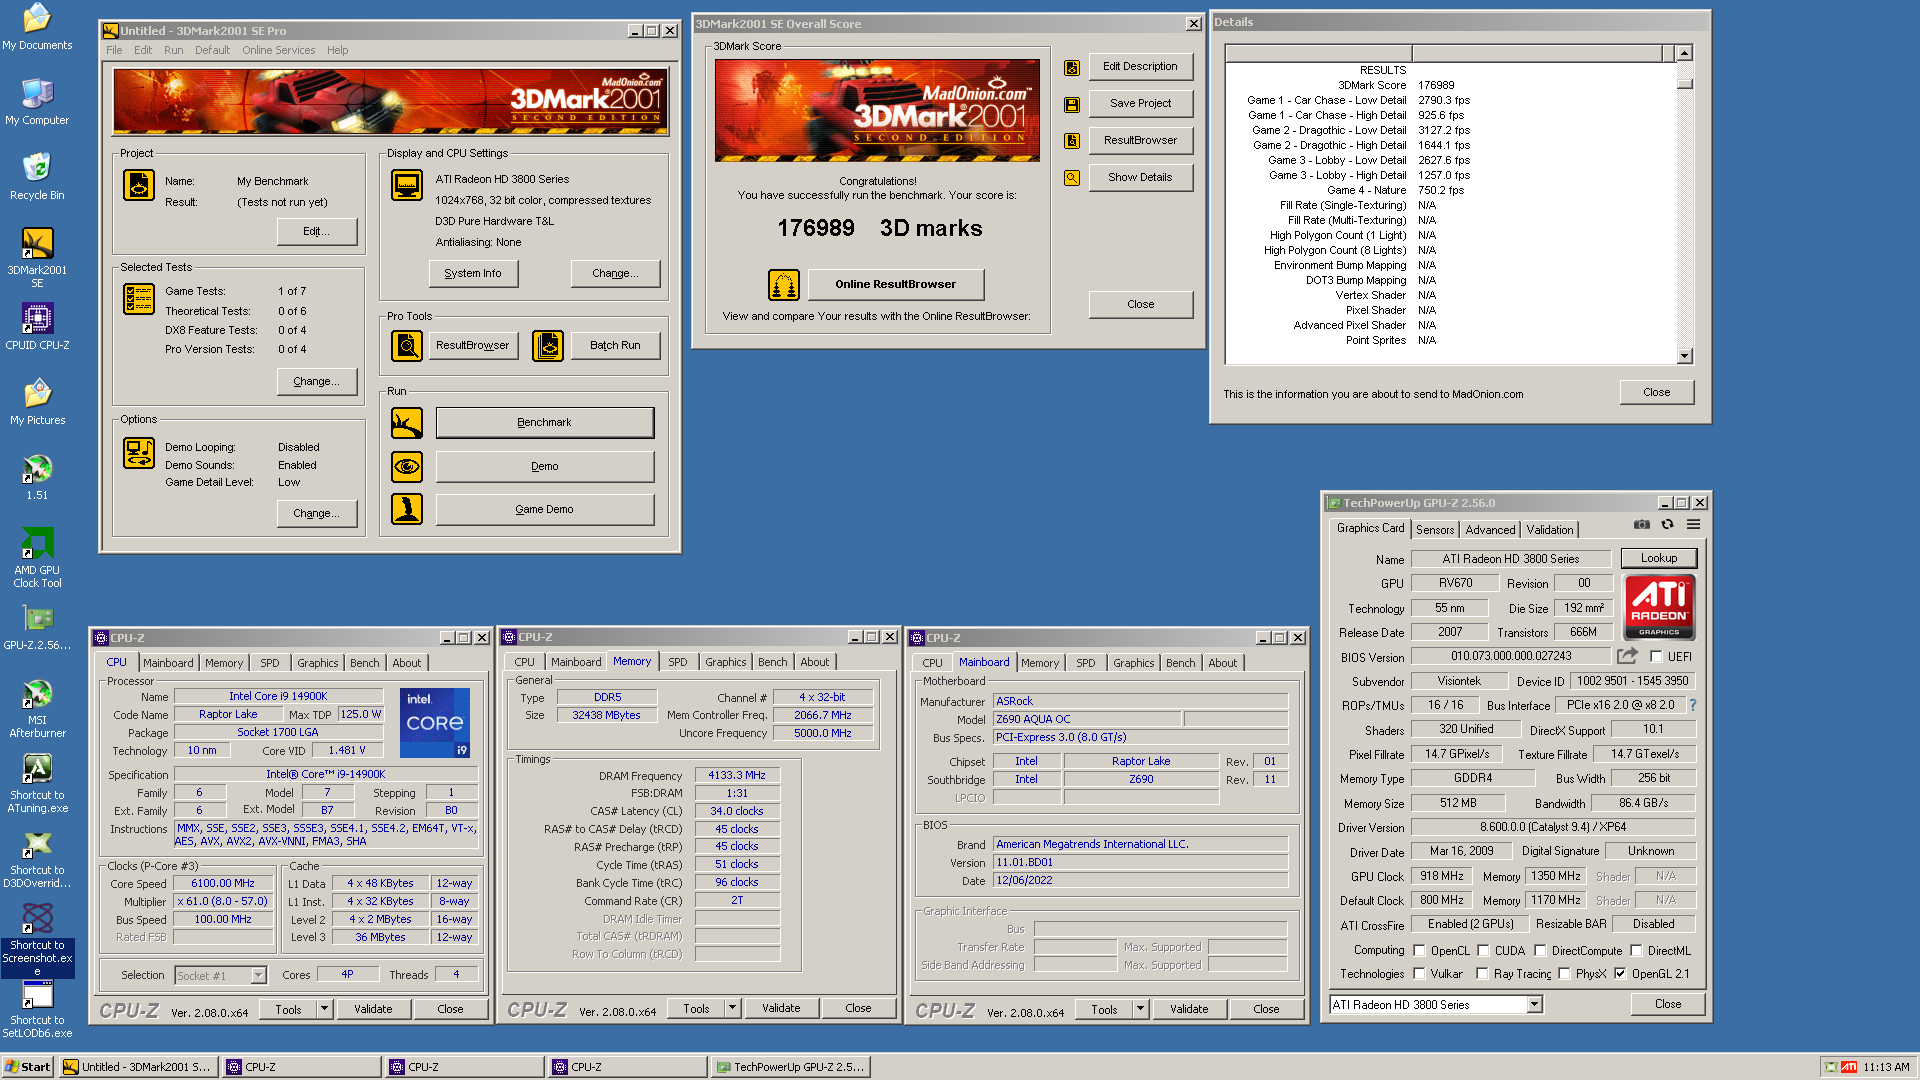Toggle Ray Tracing checkbox in GPU-Z

1482,974
